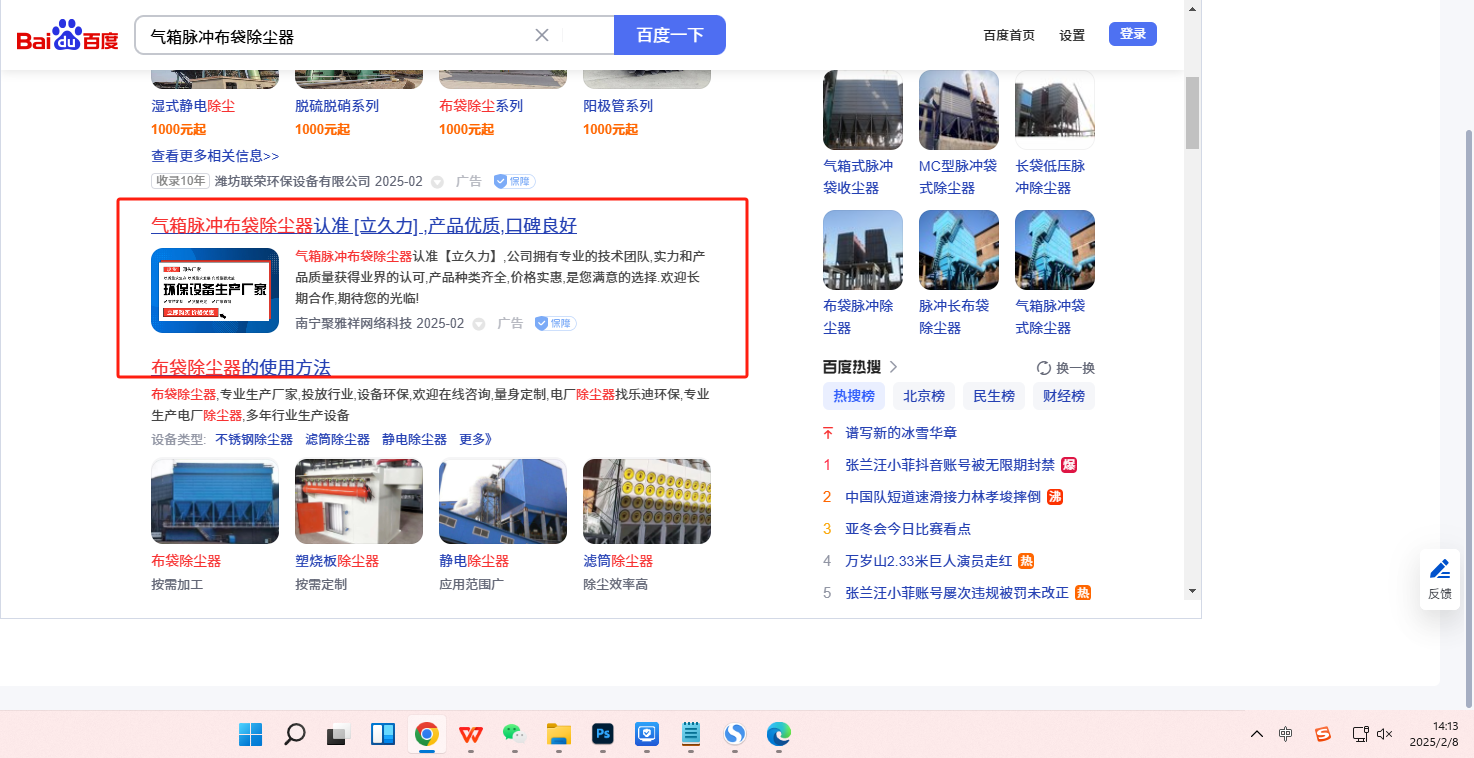Open the Windows Start menu

250,735
